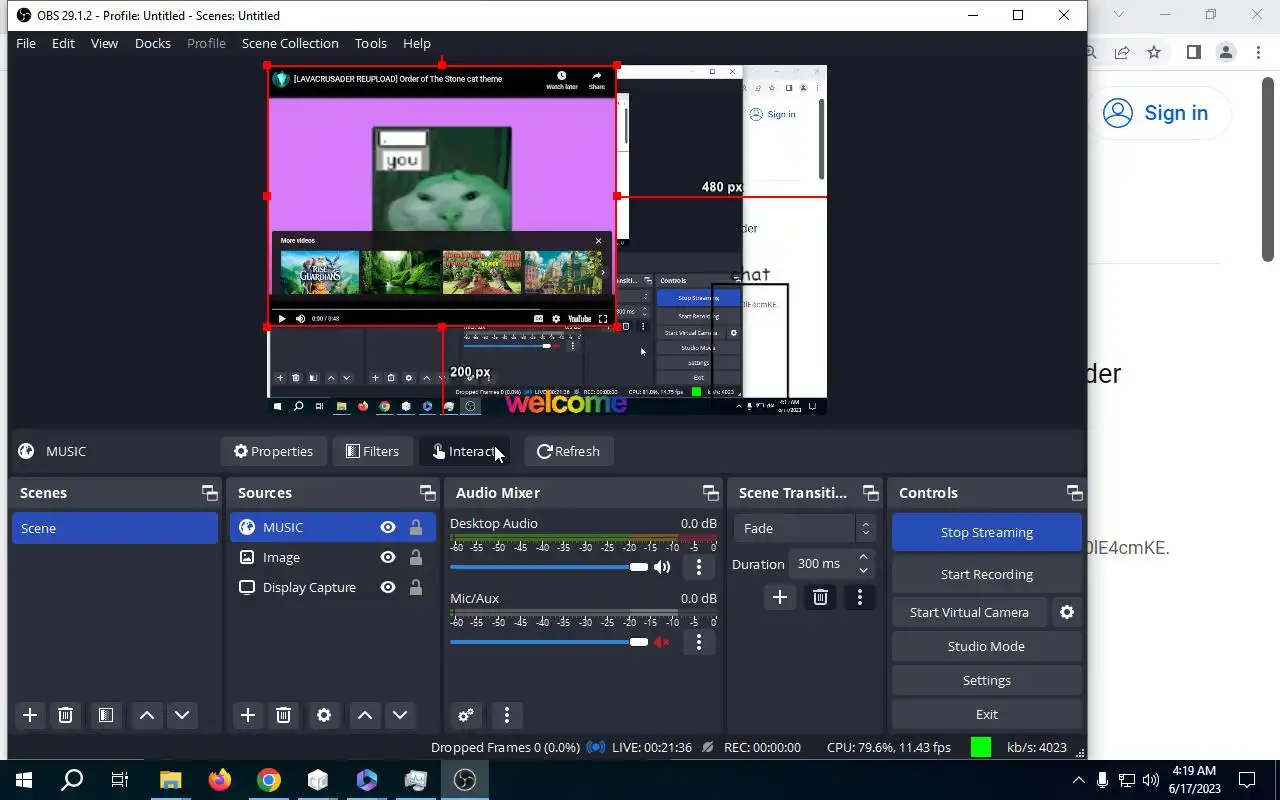The height and width of the screenshot is (800, 1280).
Task: Undock the Scenes panel
Action: click(209, 493)
